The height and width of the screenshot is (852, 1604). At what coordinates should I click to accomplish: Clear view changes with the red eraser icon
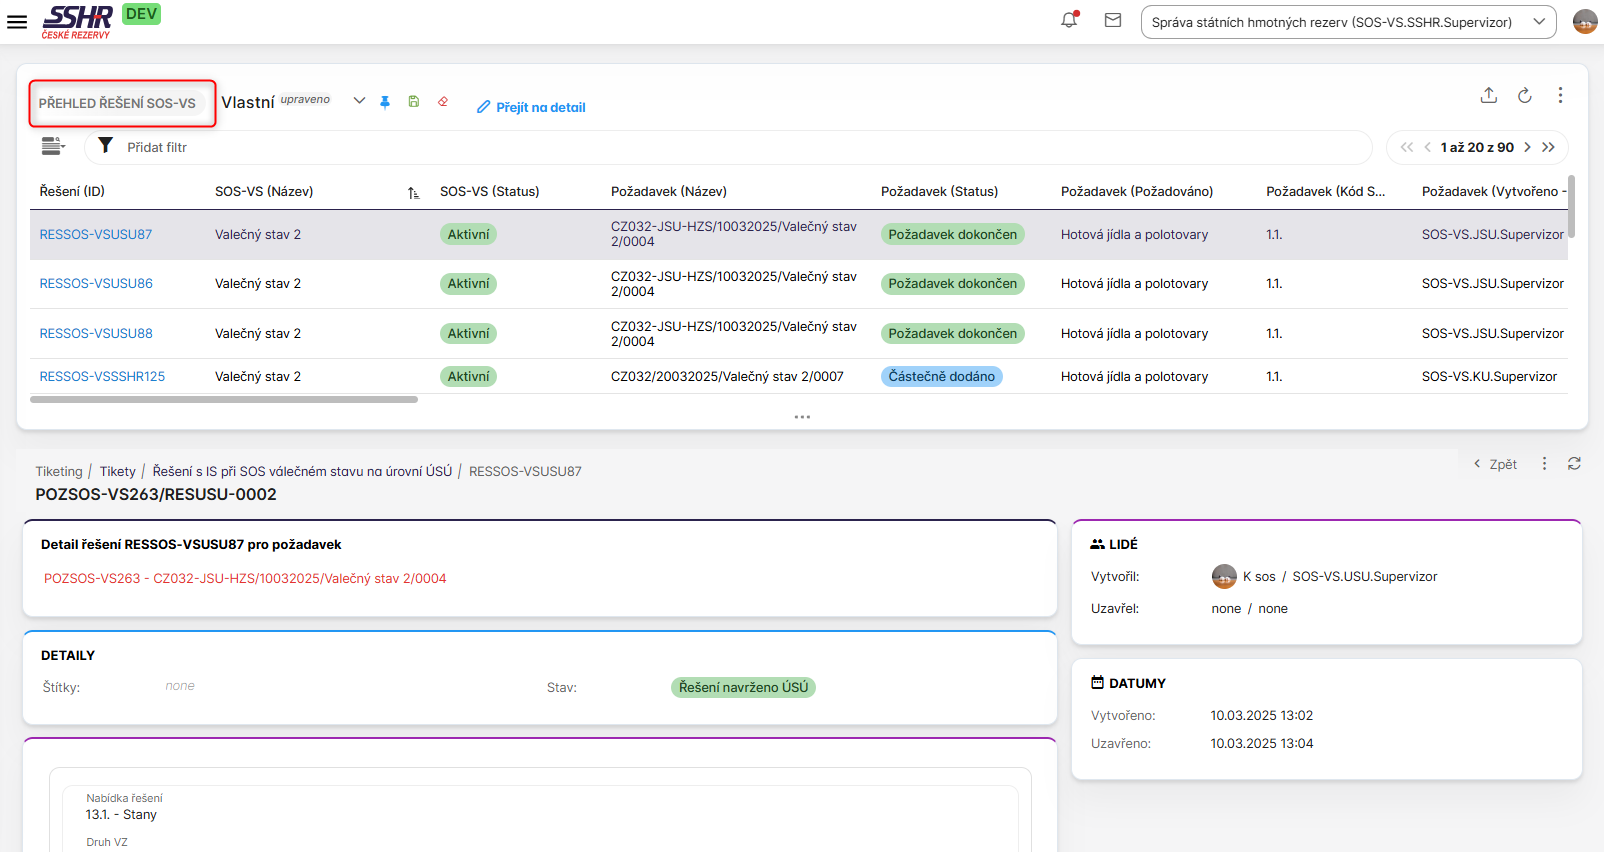pos(443,102)
